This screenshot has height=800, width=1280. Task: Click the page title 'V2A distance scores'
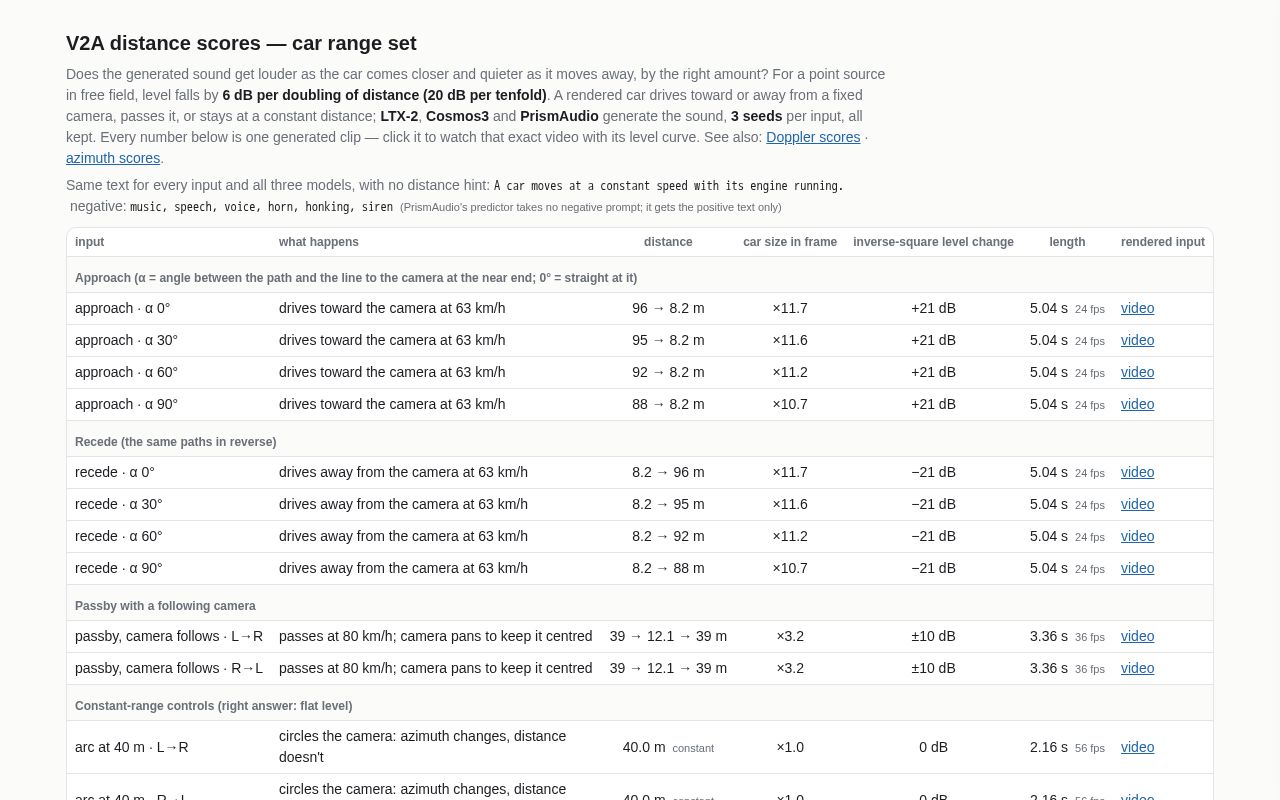pos(241,43)
